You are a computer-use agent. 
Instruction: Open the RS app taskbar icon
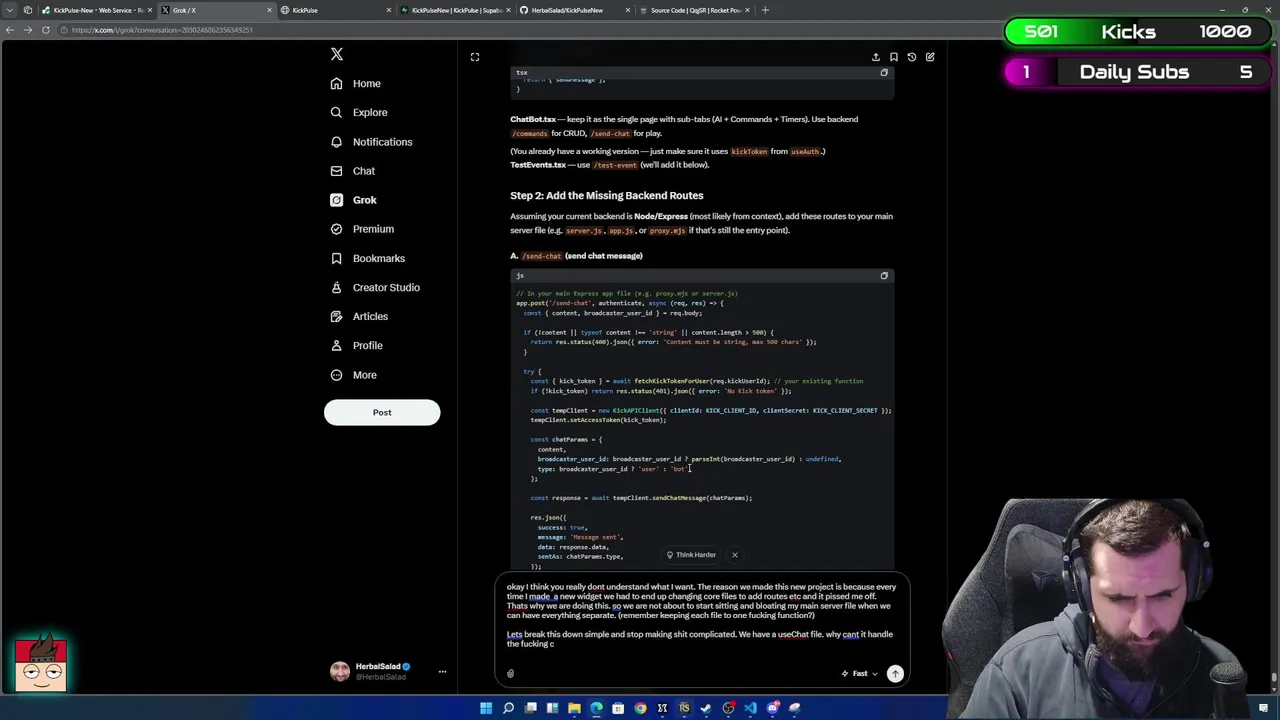684,708
